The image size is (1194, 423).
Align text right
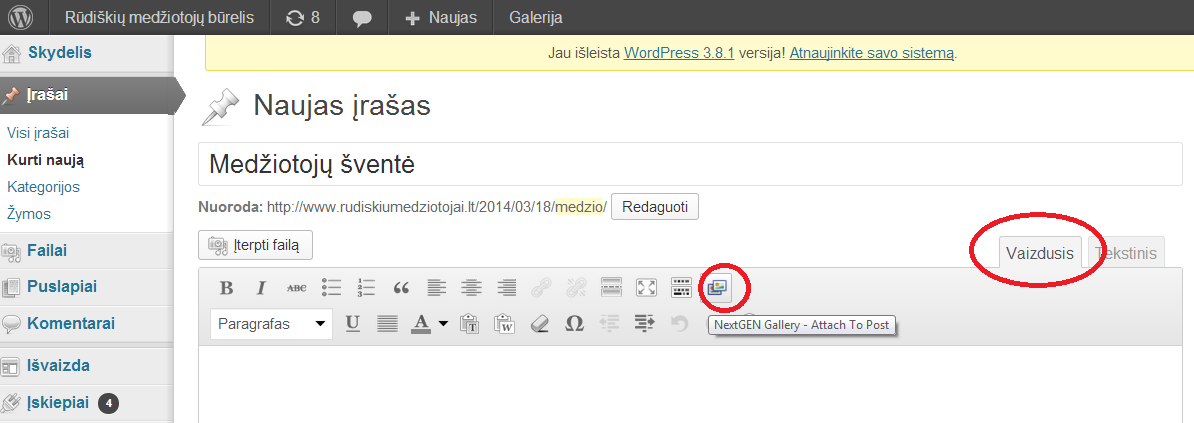click(506, 288)
